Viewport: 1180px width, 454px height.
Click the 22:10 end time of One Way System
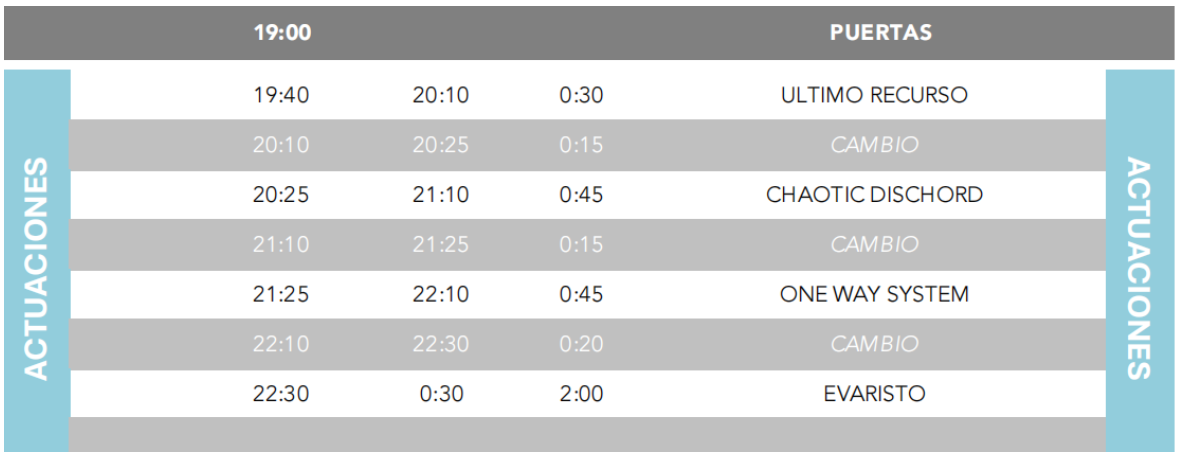point(440,294)
